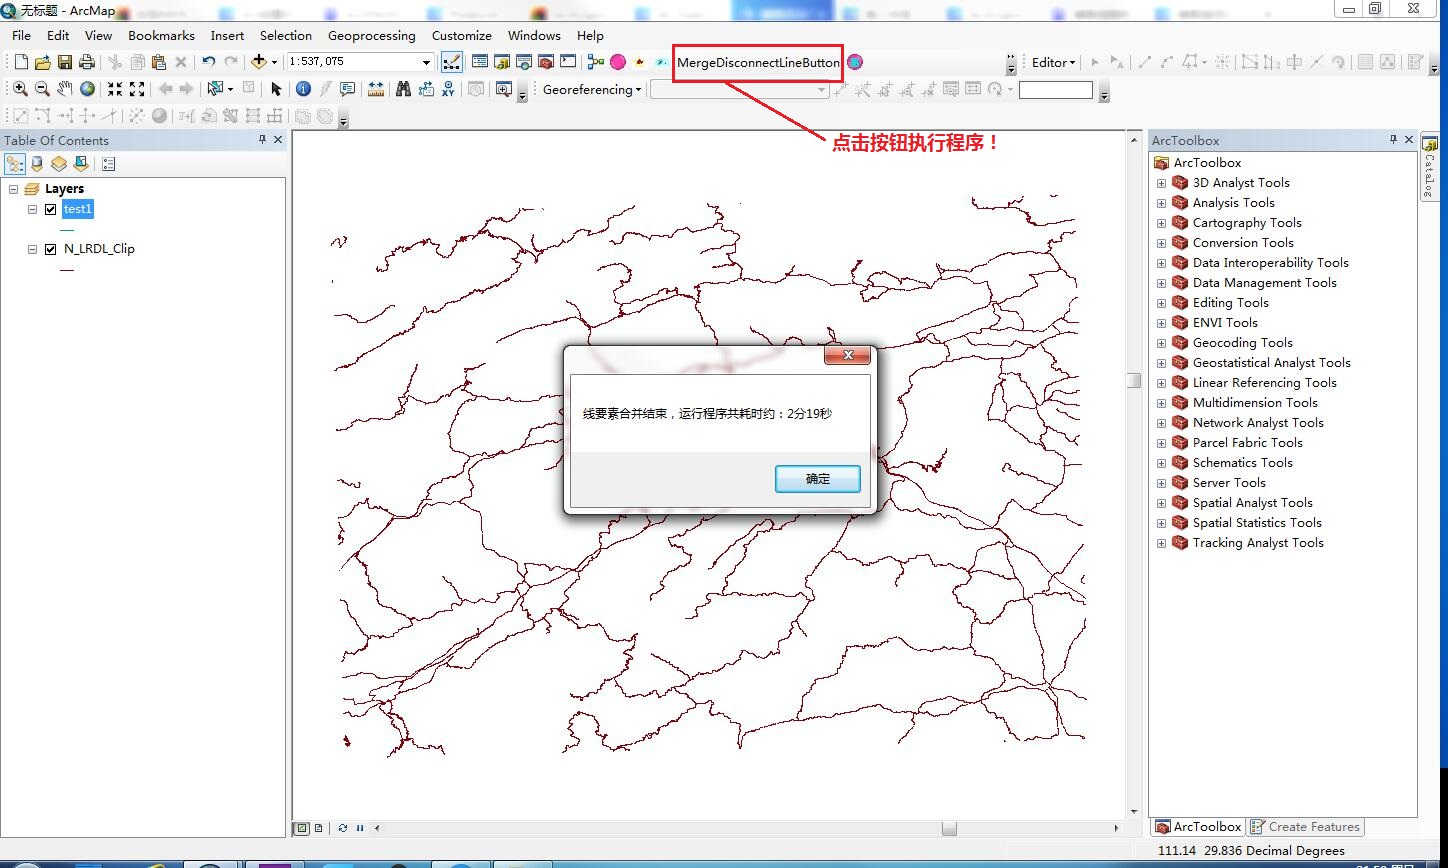This screenshot has height=868, width=1448.
Task: Click the Fixed Zoom In icon
Action: tap(115, 89)
